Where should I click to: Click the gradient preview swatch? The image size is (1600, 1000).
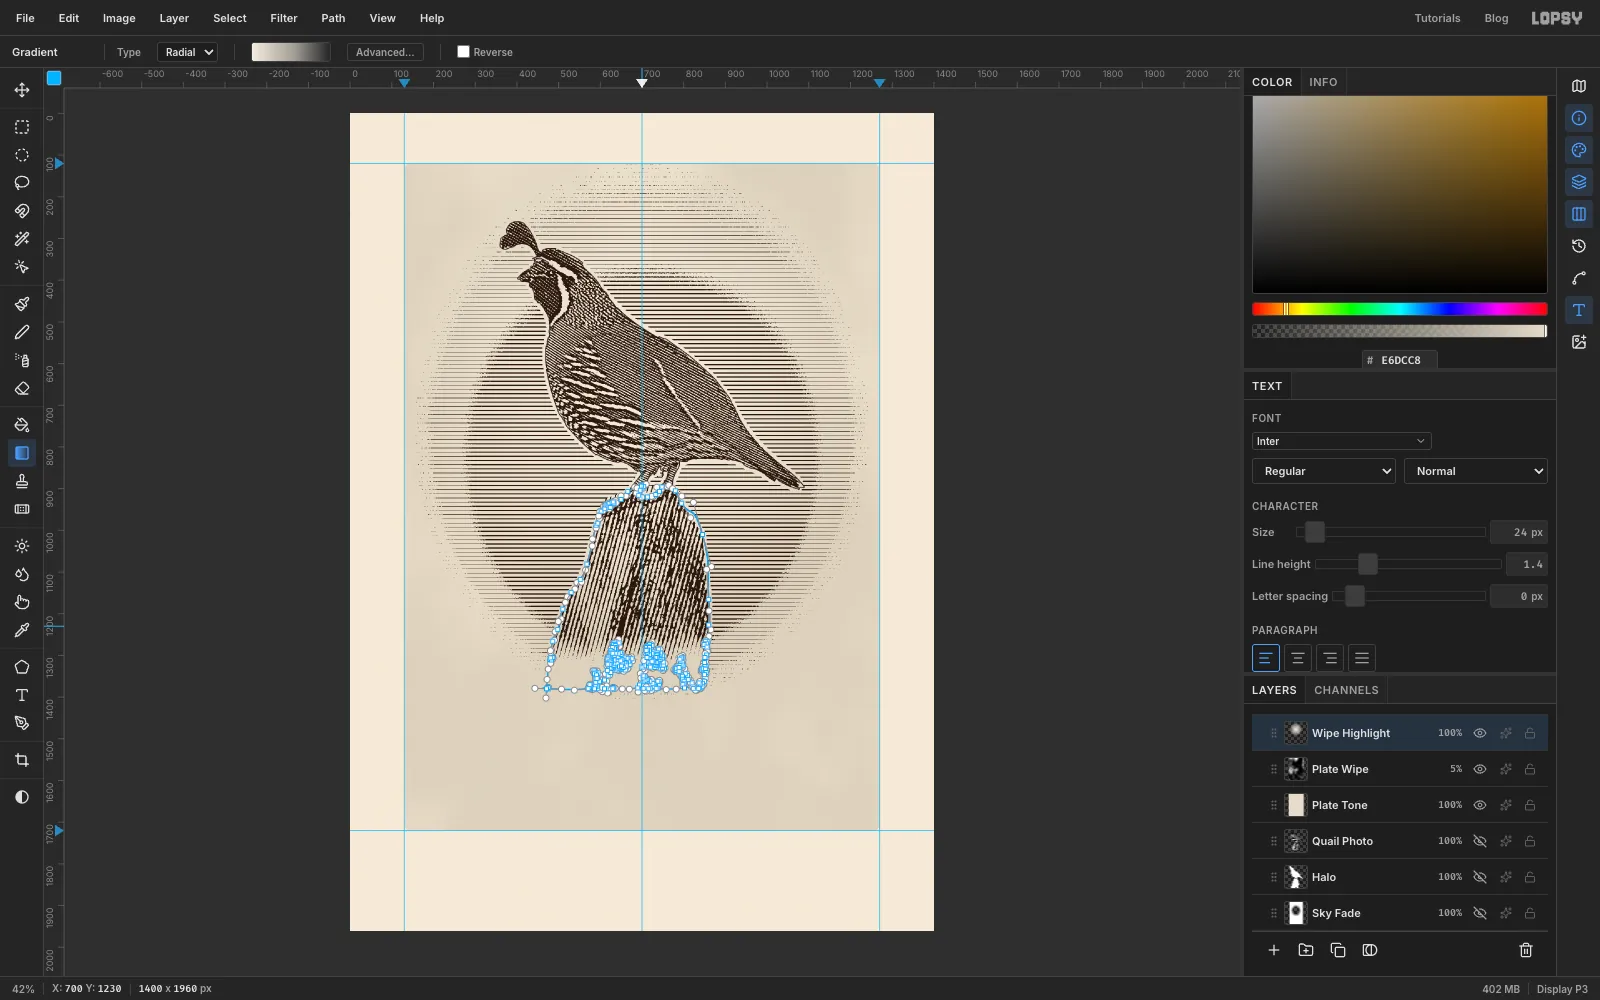coord(291,52)
